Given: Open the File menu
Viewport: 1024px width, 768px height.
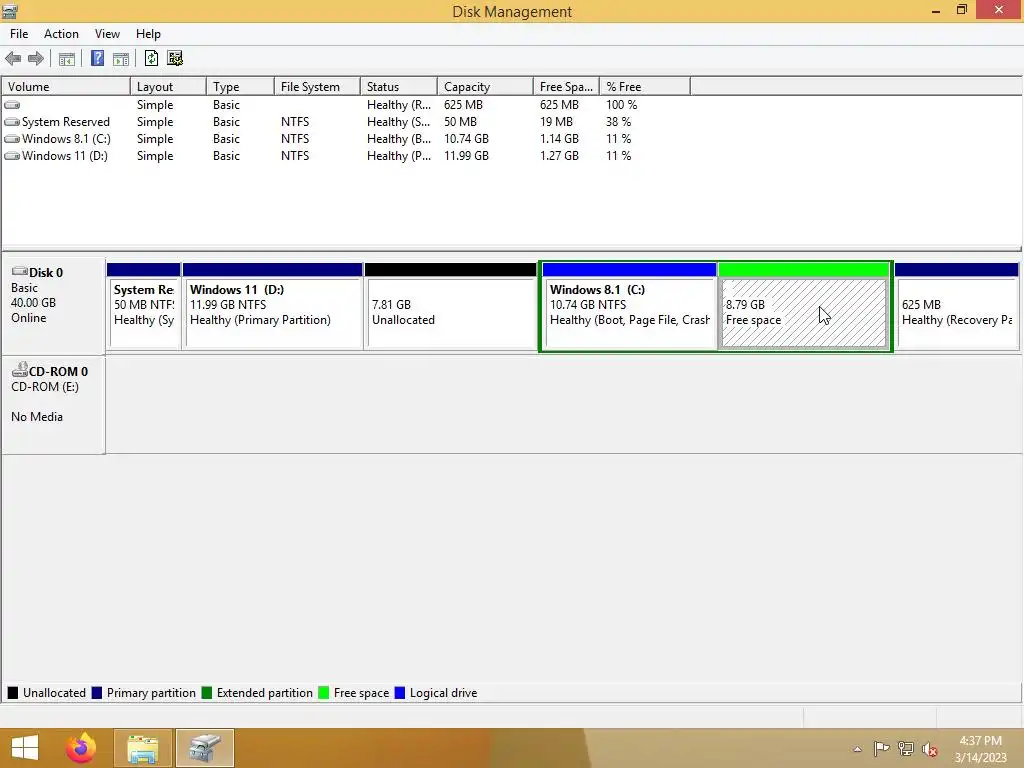Looking at the screenshot, I should tap(19, 34).
